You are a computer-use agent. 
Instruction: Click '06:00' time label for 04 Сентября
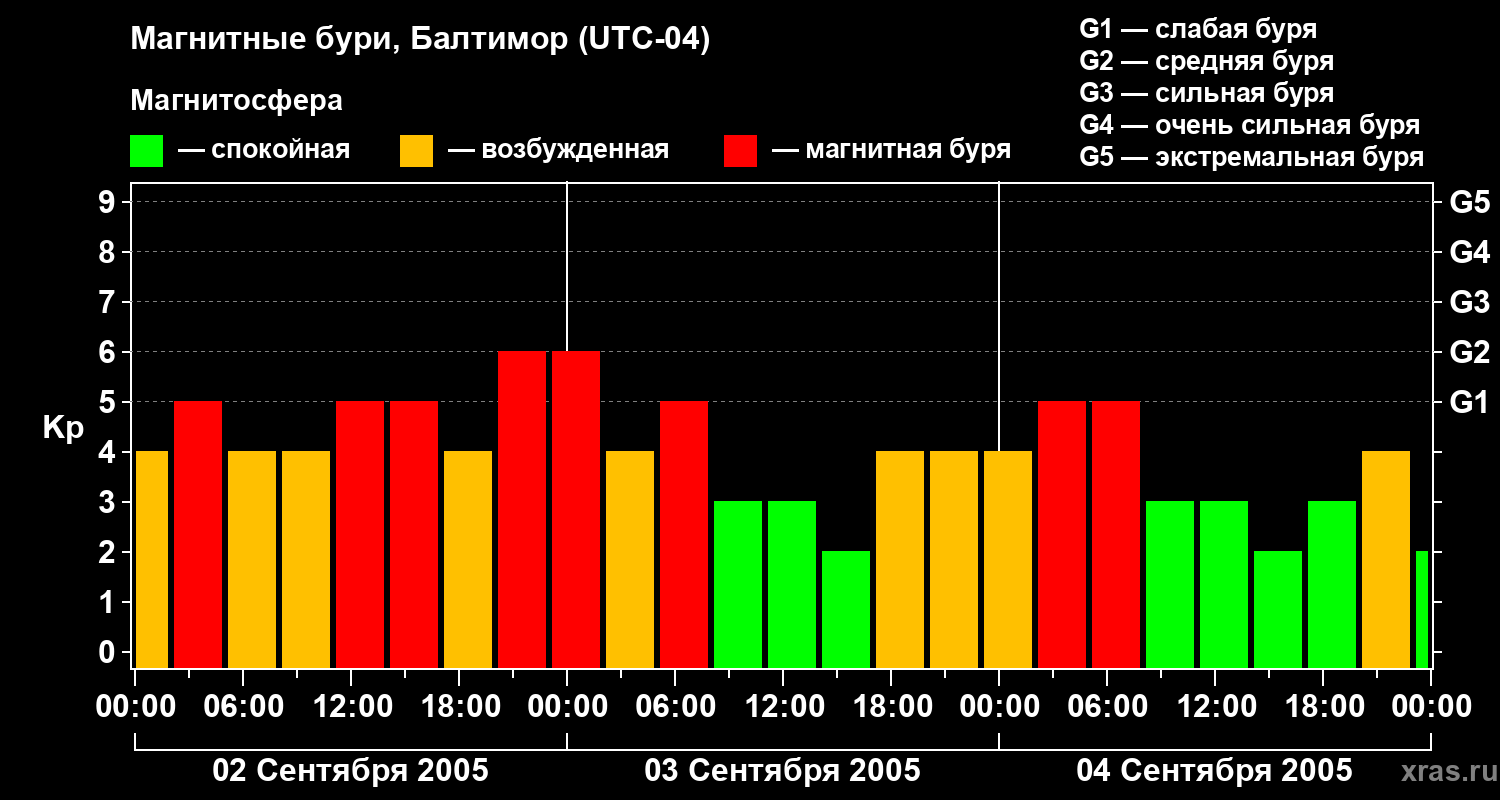(x=1107, y=707)
